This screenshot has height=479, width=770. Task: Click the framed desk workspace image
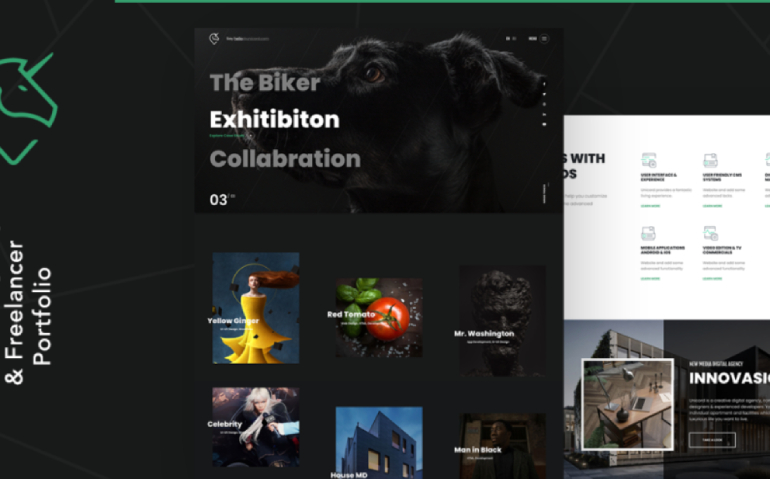[x=628, y=404]
